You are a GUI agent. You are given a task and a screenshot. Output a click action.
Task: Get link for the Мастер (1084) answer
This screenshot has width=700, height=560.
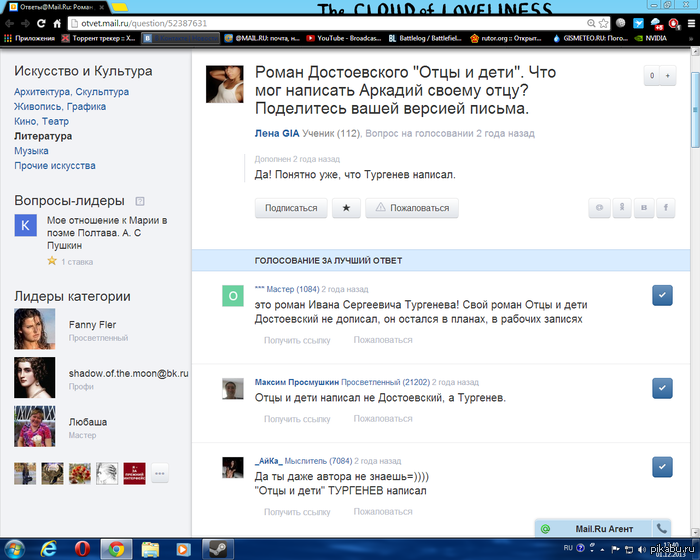pyautogui.click(x=297, y=340)
